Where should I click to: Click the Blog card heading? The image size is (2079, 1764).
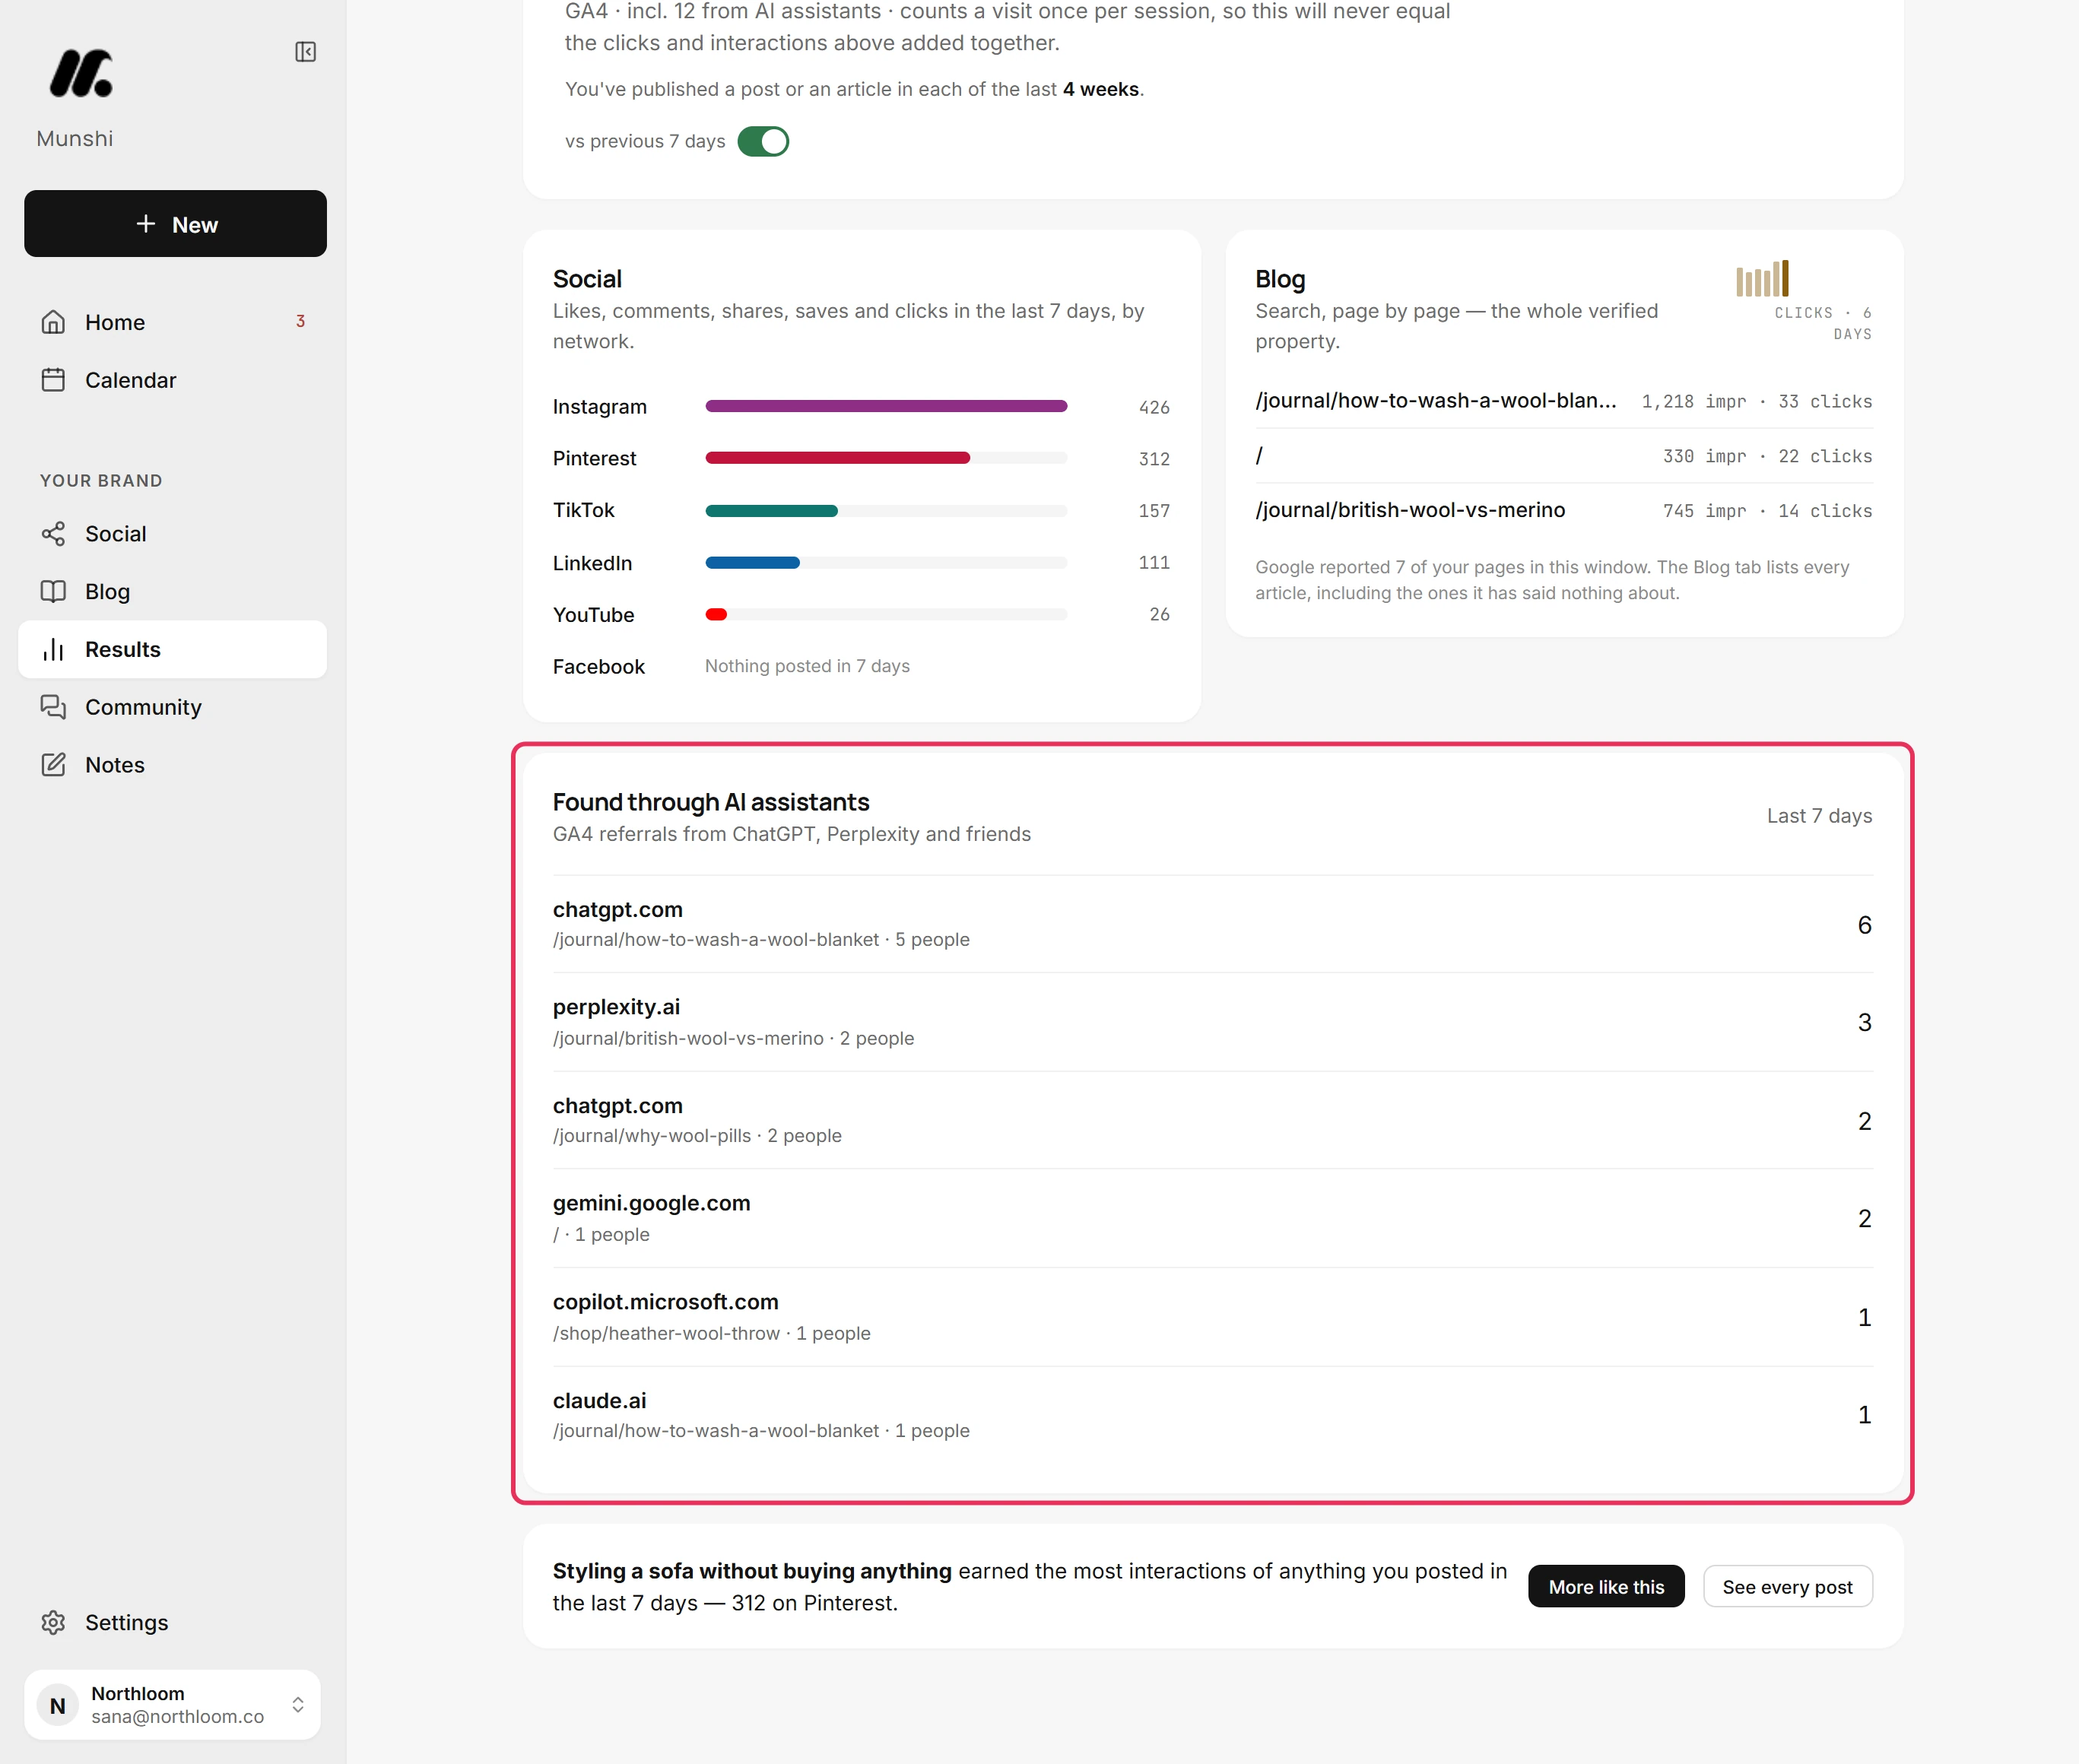1280,279
